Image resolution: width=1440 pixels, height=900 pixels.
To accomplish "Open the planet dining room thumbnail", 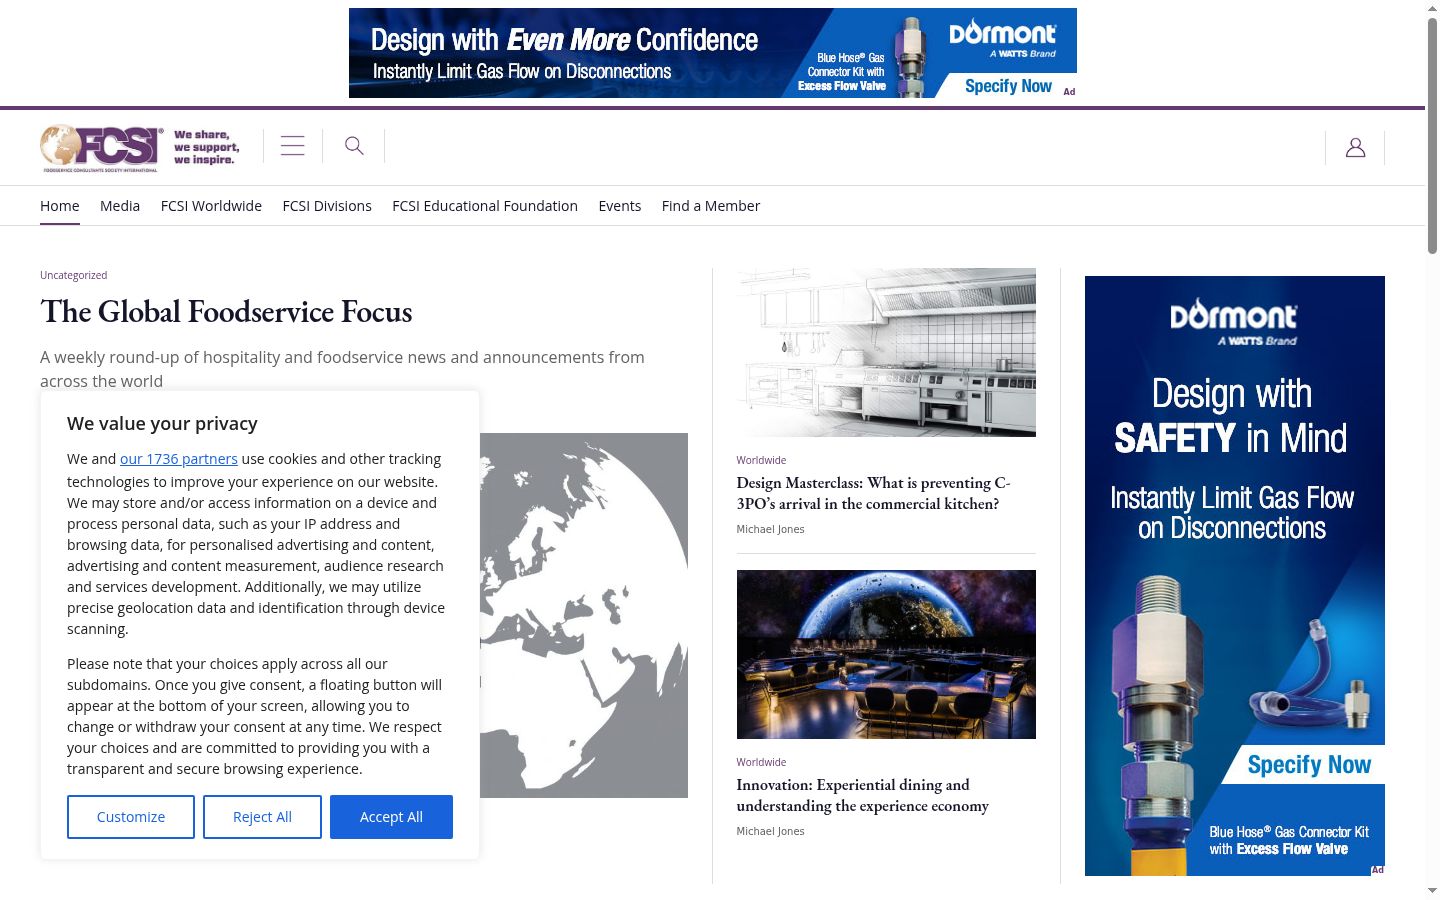I will pos(886,654).
